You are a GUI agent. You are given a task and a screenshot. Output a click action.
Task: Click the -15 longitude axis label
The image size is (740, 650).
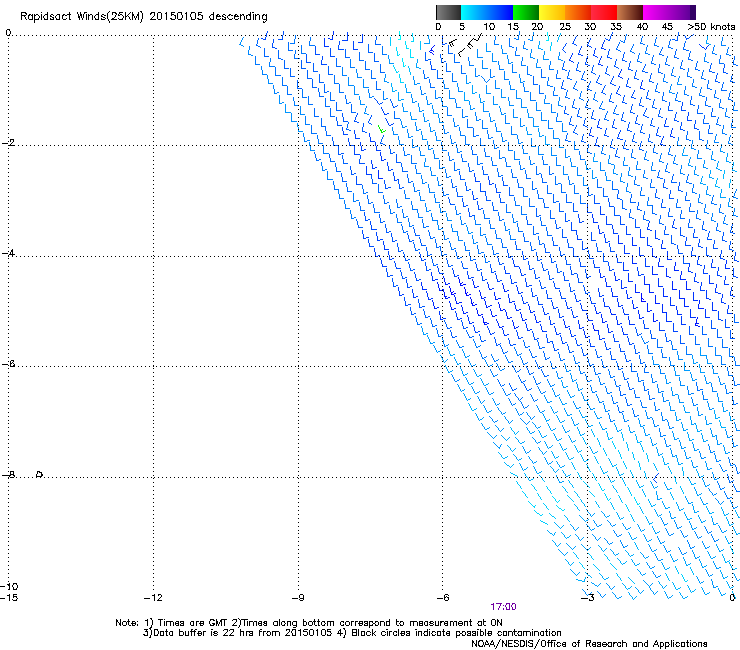click(9, 598)
